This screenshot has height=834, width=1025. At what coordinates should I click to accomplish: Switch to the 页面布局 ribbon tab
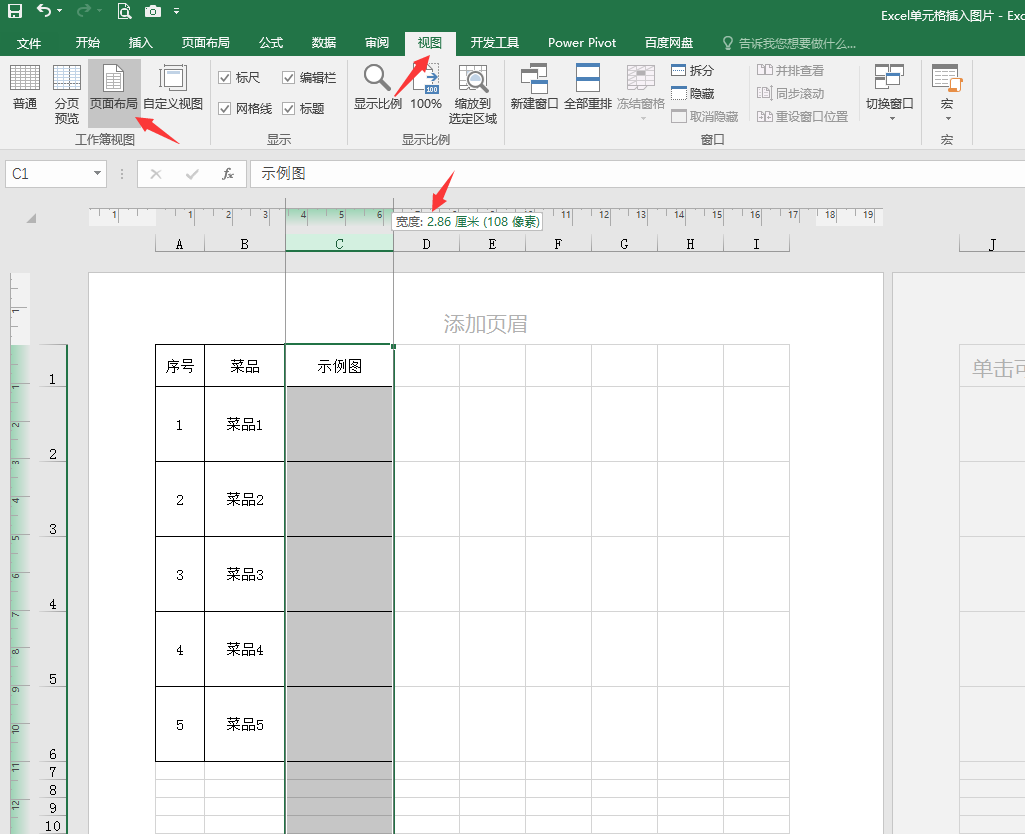[205, 43]
